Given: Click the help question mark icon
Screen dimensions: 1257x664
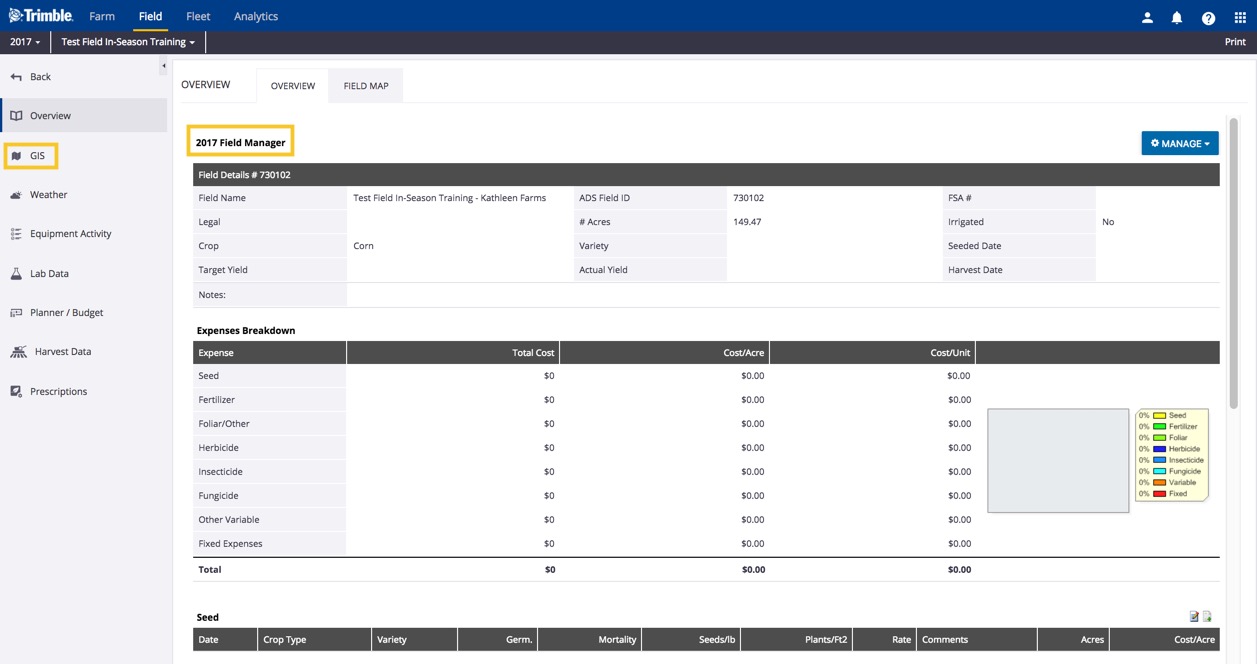Looking at the screenshot, I should click(1208, 17).
